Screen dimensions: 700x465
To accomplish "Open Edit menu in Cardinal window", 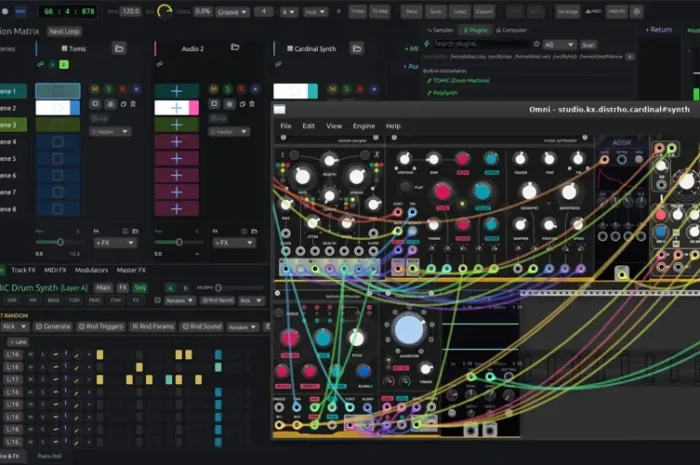I will pos(308,126).
